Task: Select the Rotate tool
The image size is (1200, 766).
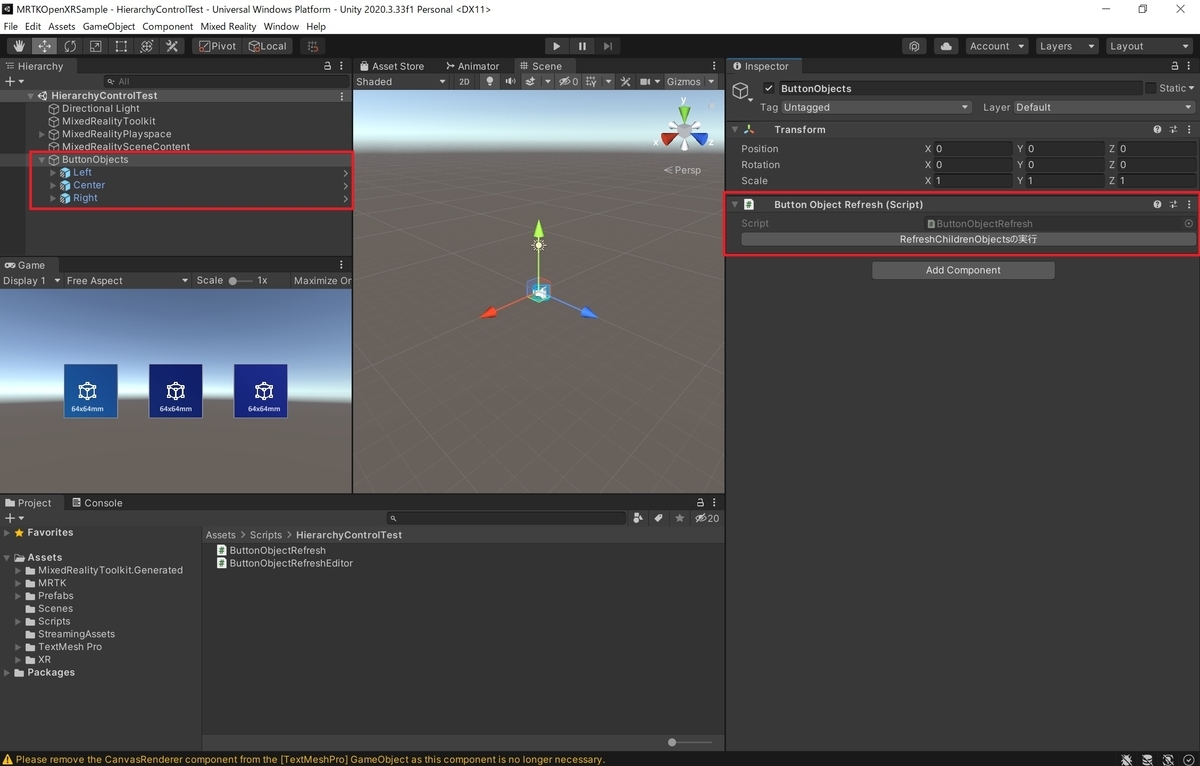Action: coord(70,46)
